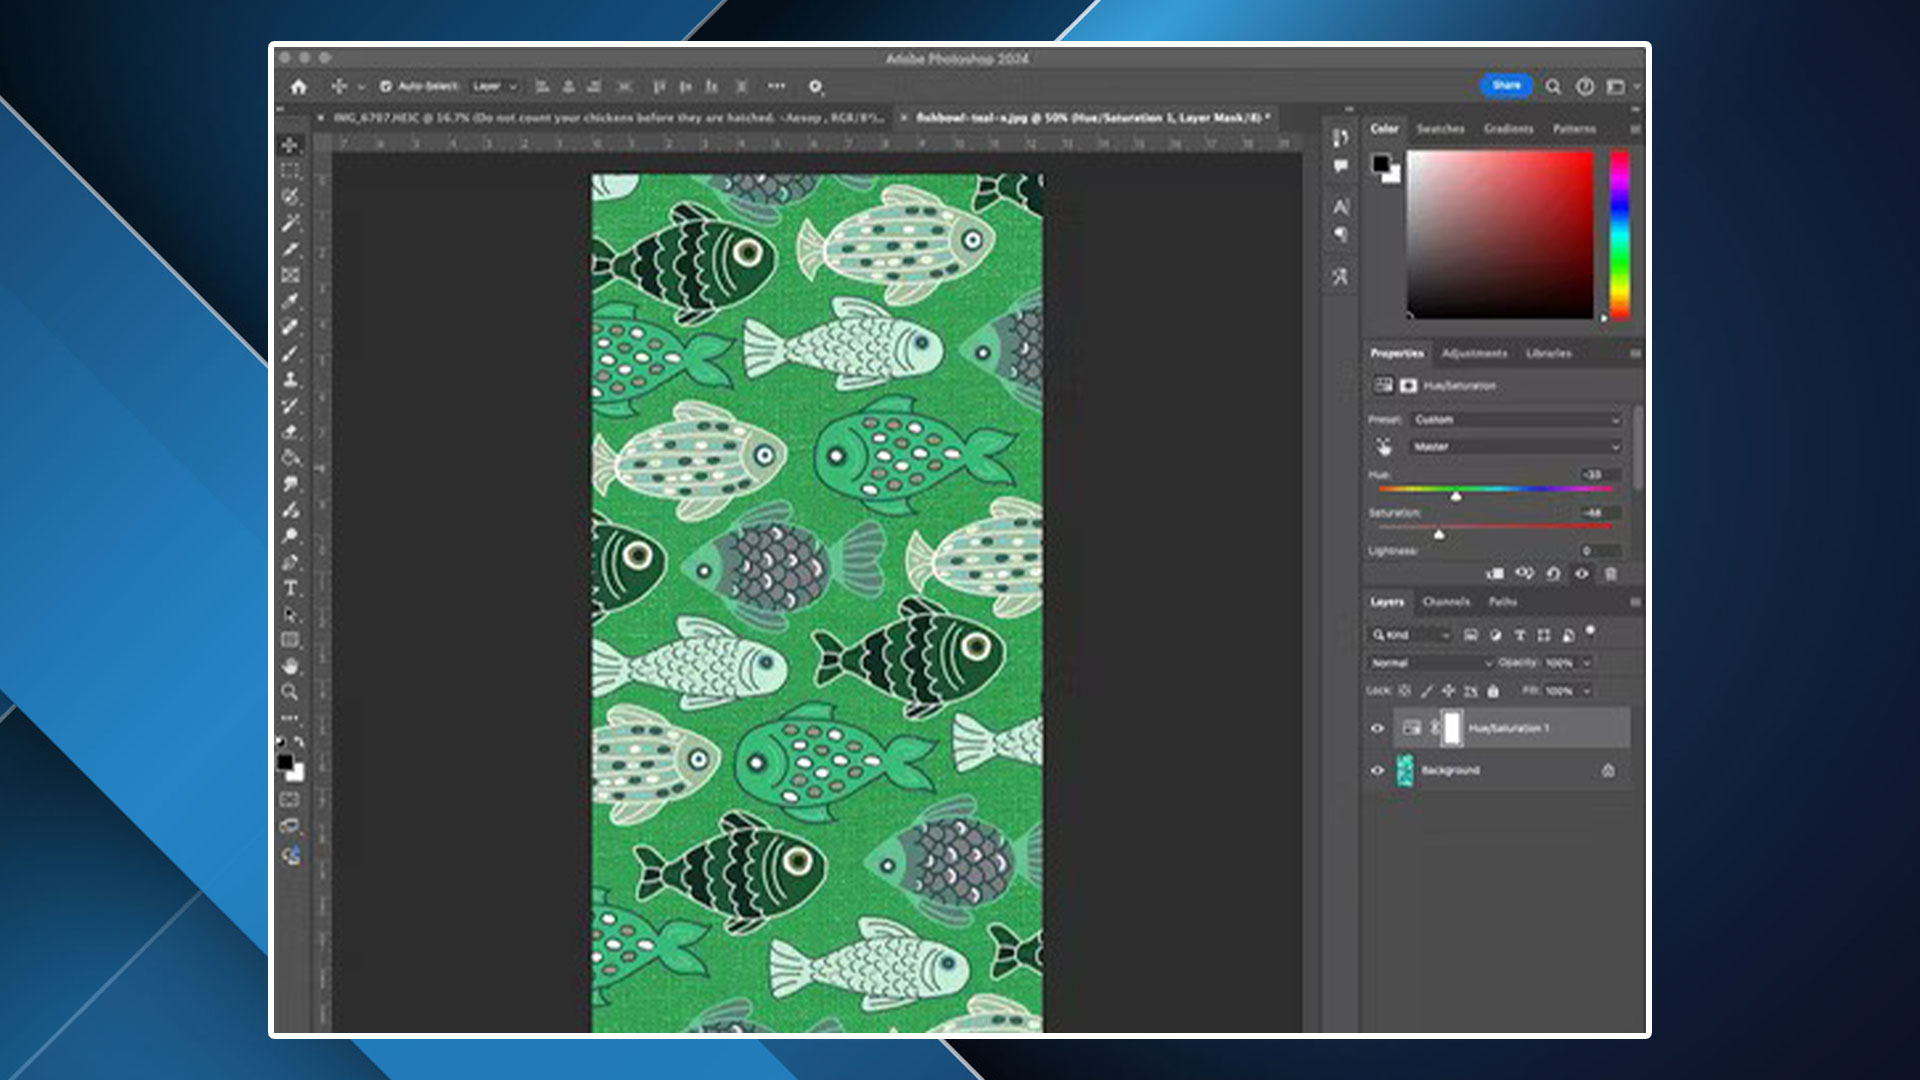Open the workspace switcher dropdown
This screenshot has width=1920, height=1080.
point(1621,87)
